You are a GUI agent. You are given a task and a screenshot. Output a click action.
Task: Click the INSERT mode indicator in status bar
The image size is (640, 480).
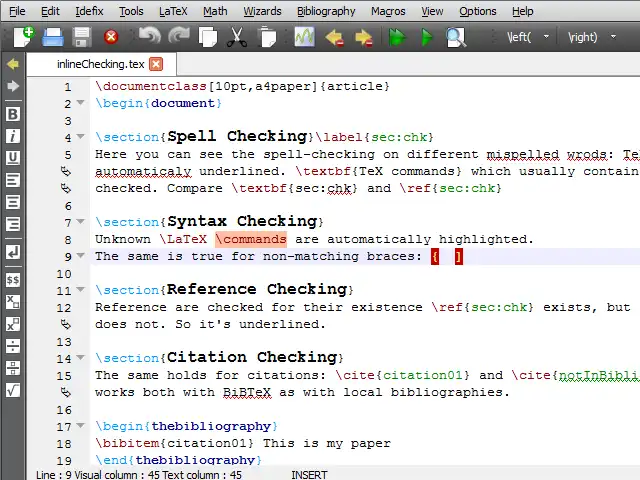point(309,475)
